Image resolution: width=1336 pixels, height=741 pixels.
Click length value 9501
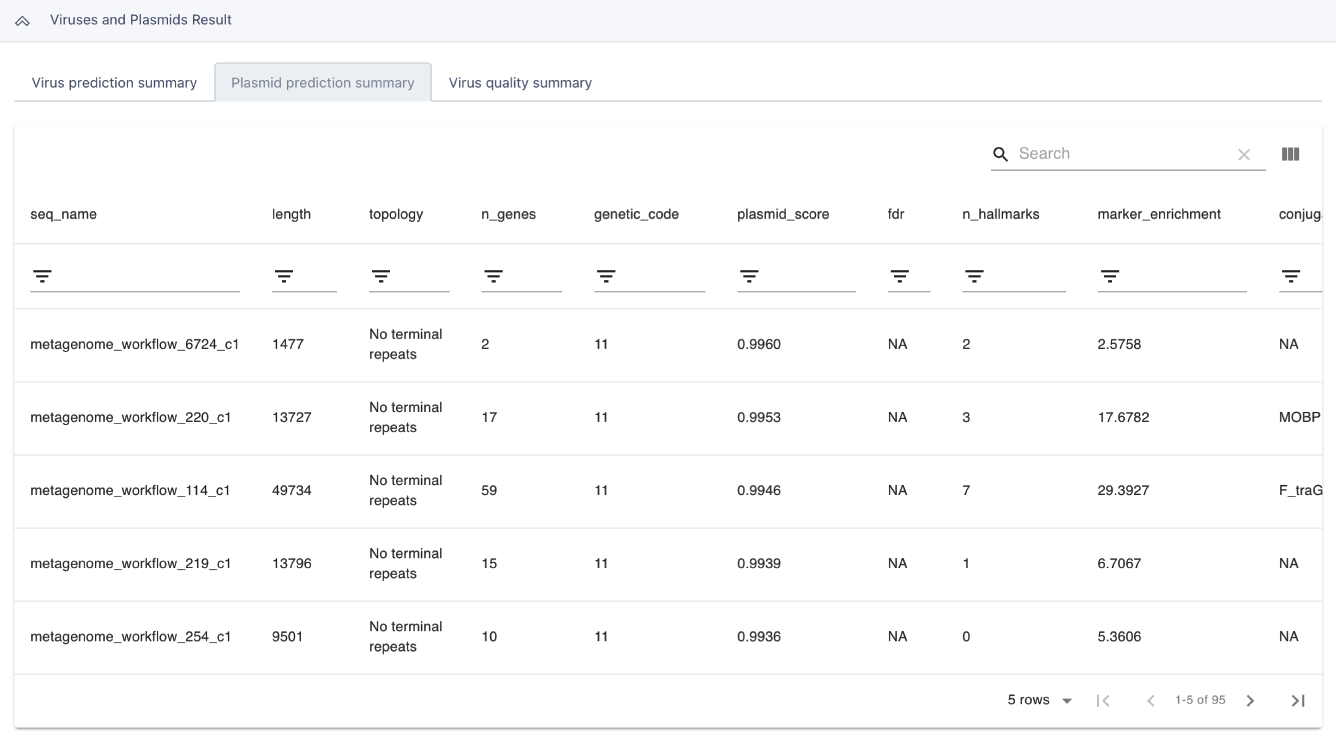[288, 636]
